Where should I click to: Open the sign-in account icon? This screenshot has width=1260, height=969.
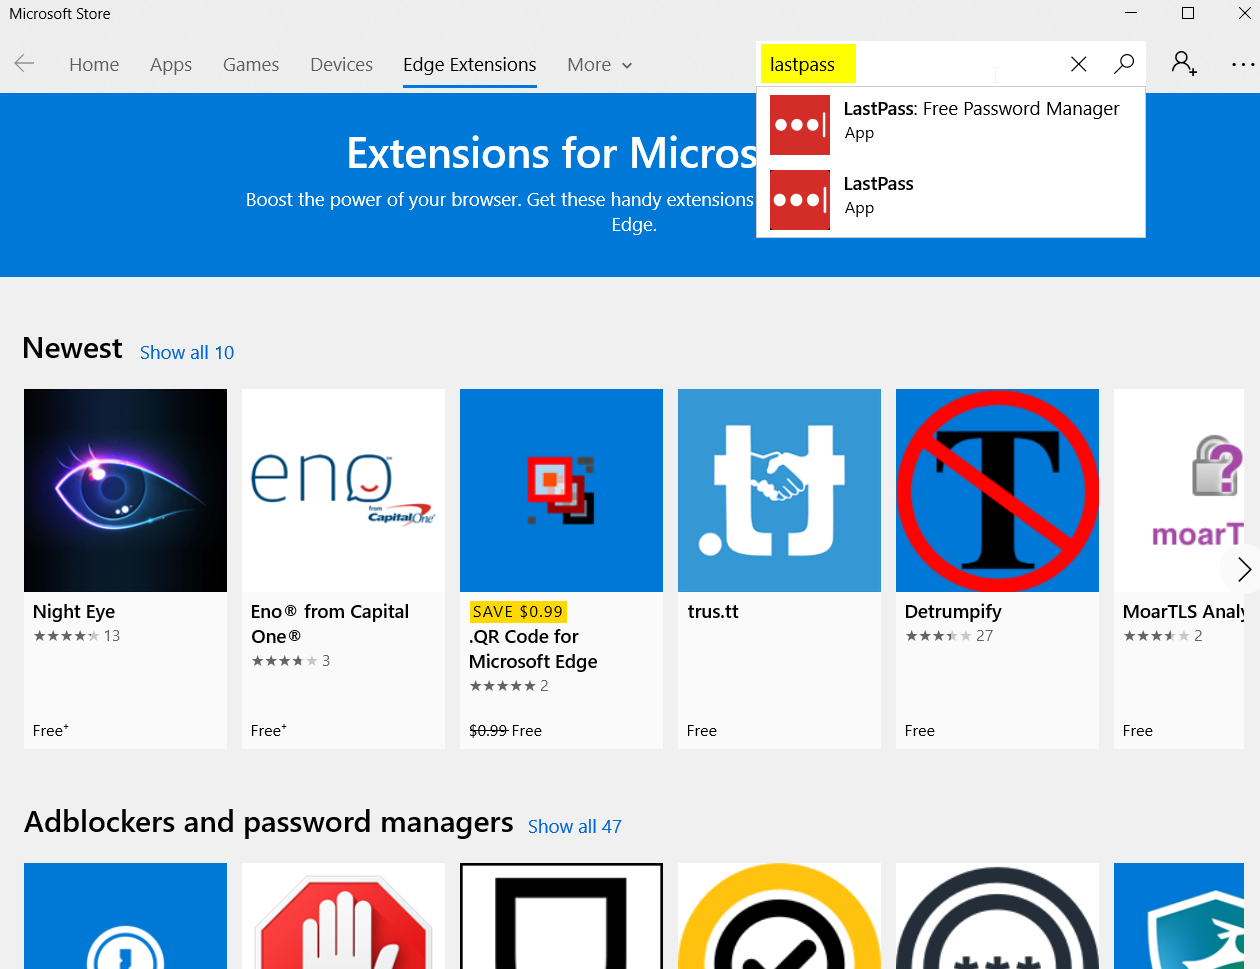(x=1184, y=64)
